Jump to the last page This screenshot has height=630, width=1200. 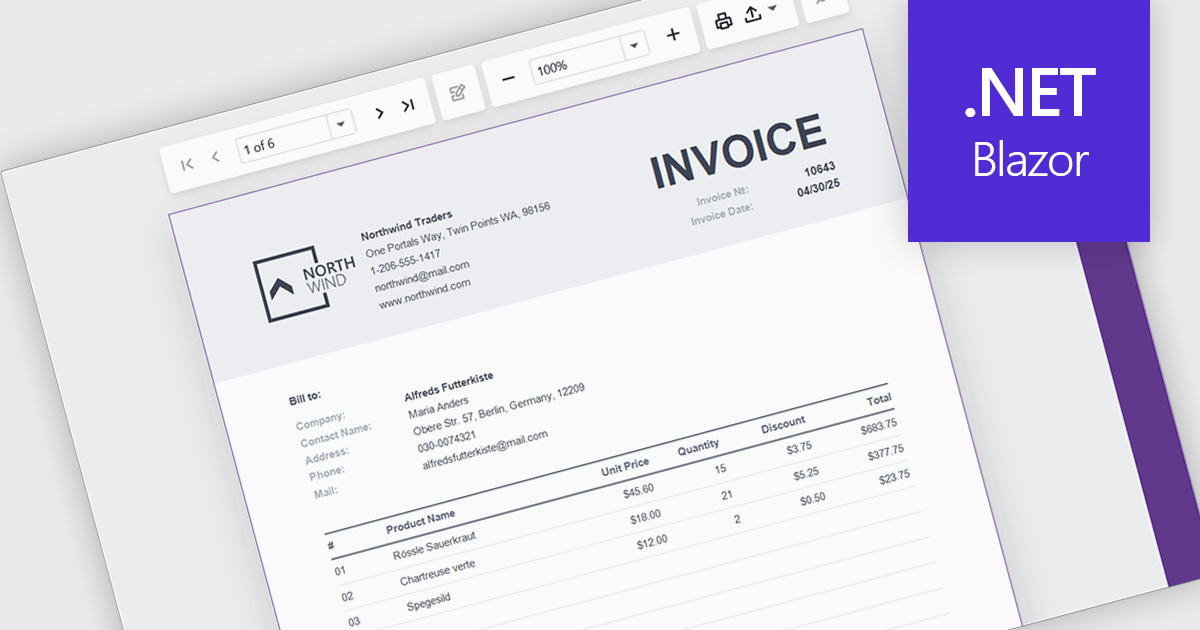408,106
